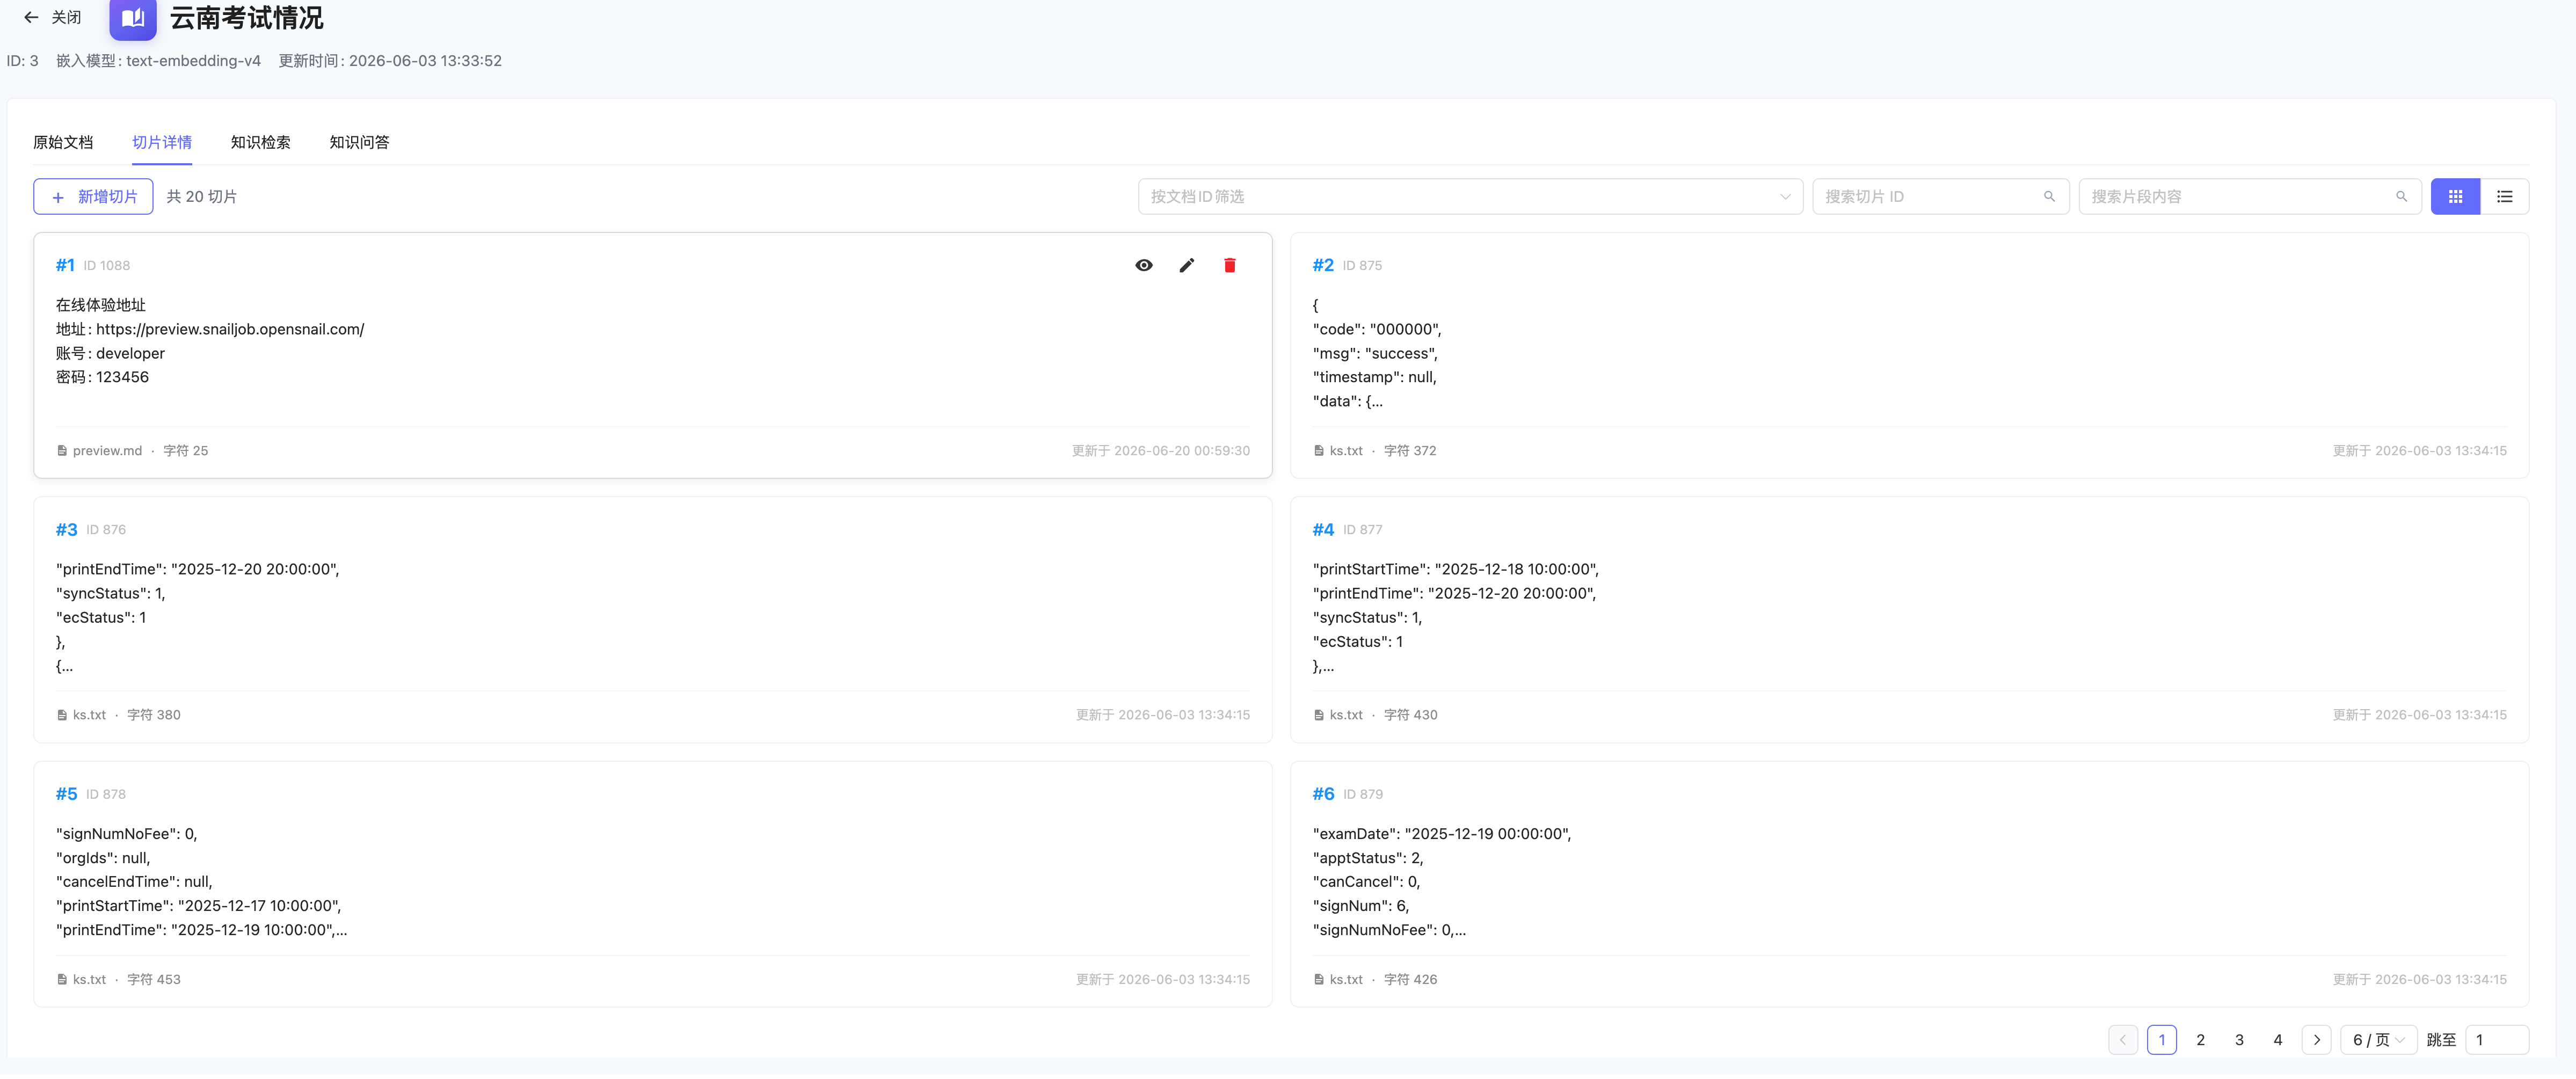Click 关闭 to close the page

66,17
